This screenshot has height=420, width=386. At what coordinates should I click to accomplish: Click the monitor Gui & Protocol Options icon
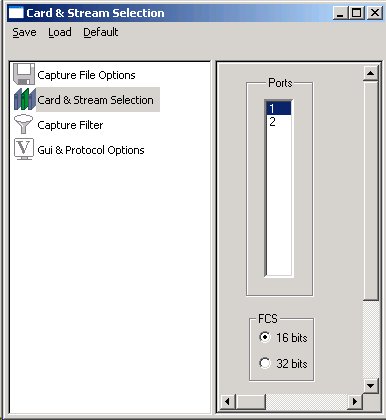tap(24, 149)
